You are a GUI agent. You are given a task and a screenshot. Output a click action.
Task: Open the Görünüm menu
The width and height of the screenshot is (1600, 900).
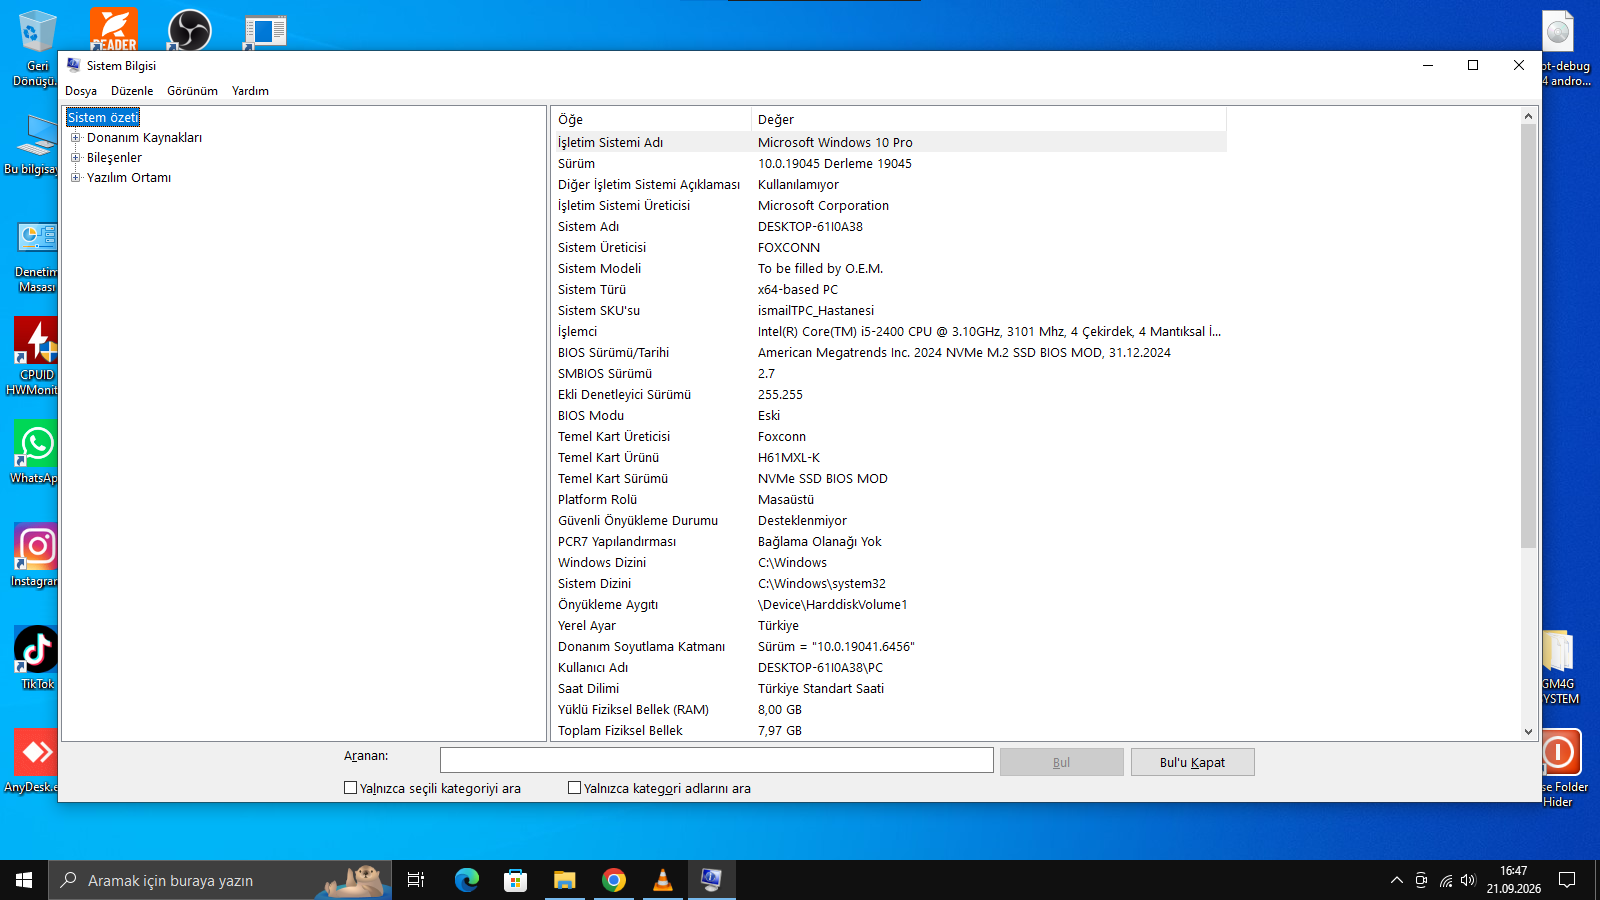tap(192, 91)
